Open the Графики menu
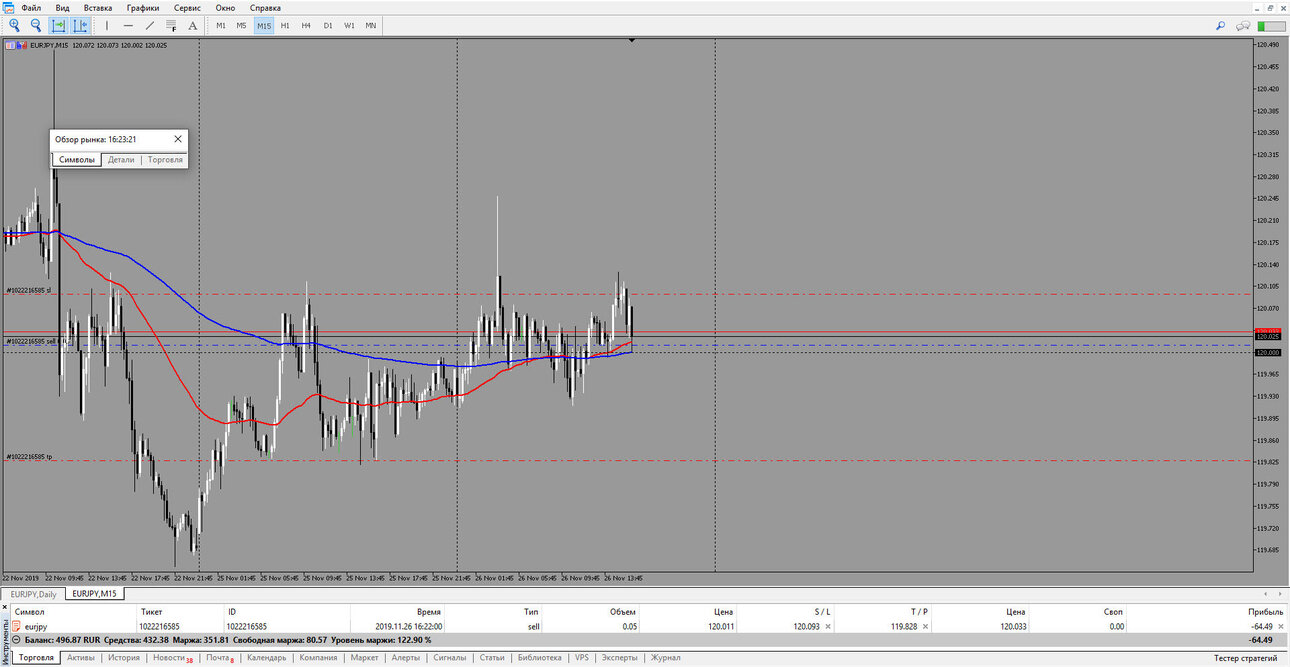Screen dimensions: 1290x667 [x=143, y=7]
